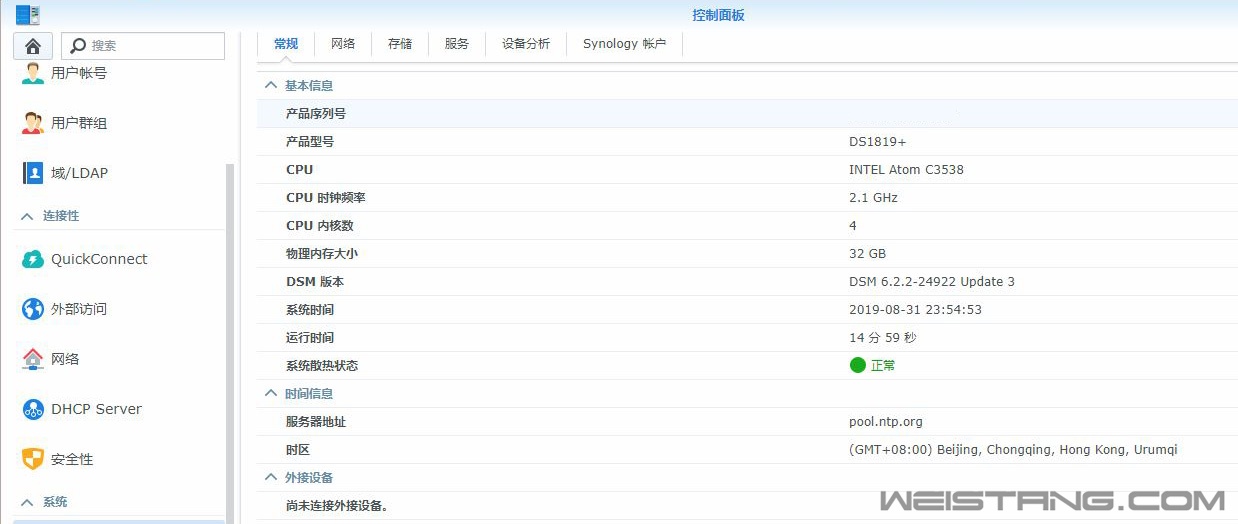Click the Control Panel app icon in title bar

tap(28, 15)
